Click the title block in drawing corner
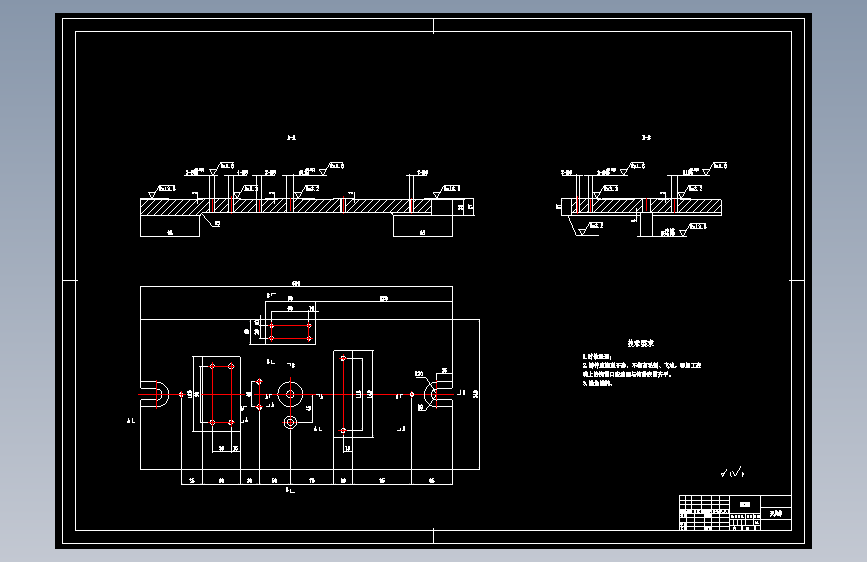This screenshot has width=867, height=562. coord(735,513)
